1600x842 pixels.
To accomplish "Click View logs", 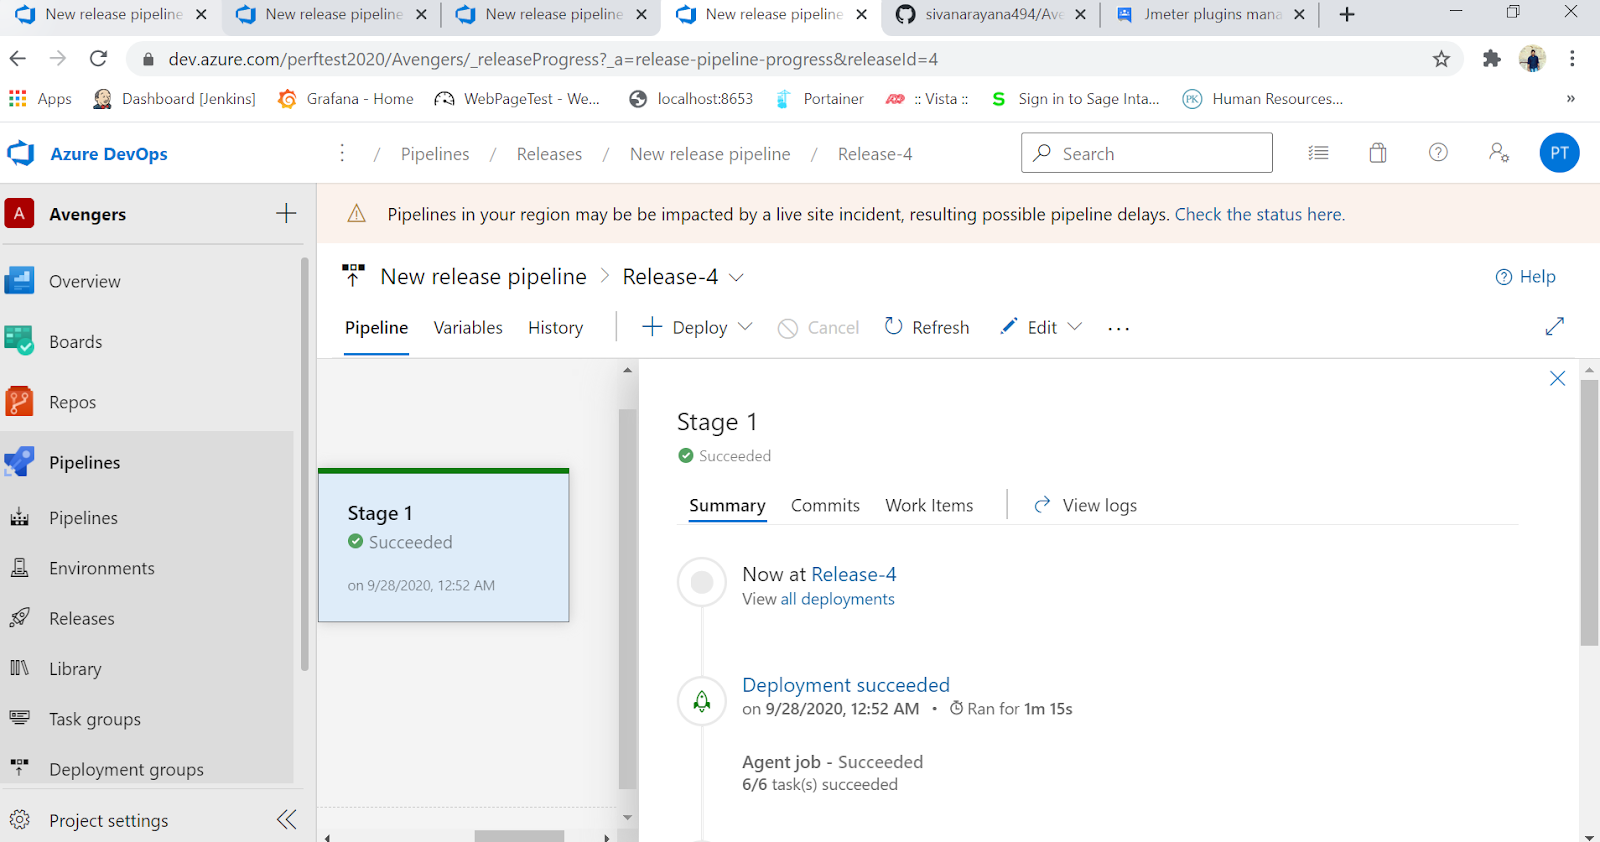I will (x=1085, y=506).
